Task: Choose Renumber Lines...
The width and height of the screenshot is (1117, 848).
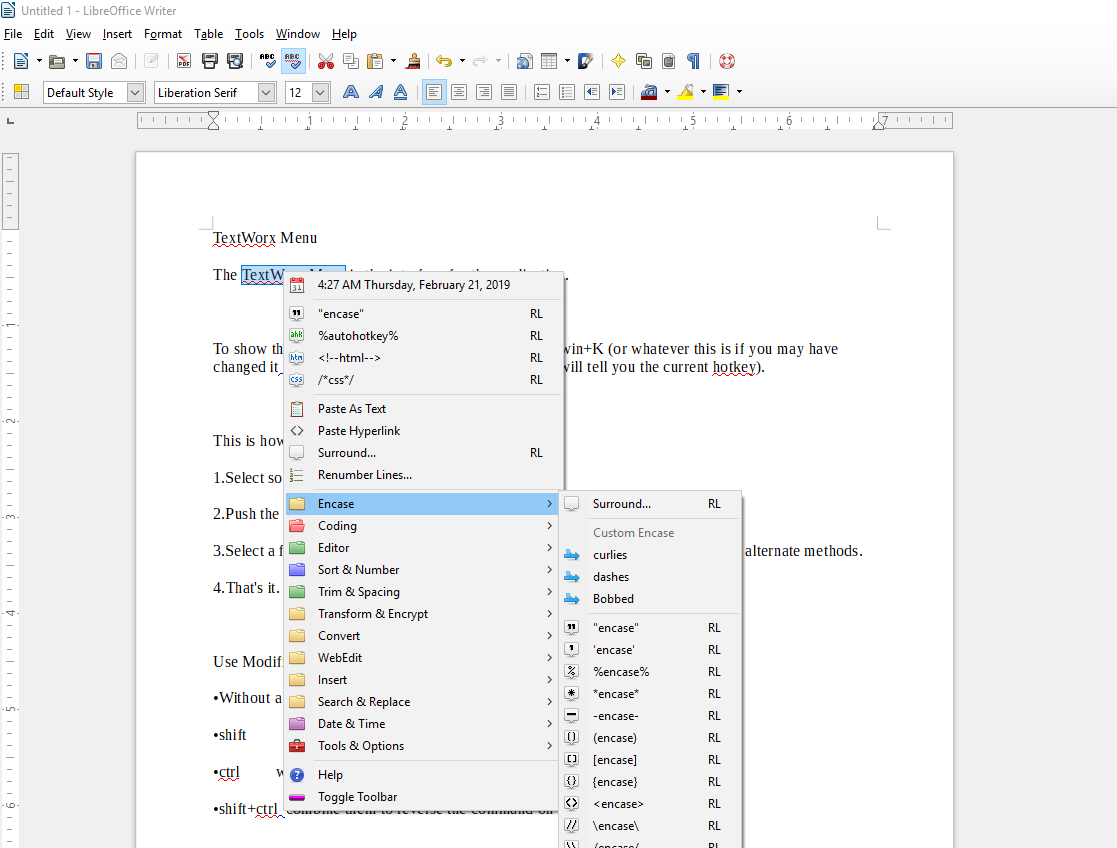Action: point(423,475)
